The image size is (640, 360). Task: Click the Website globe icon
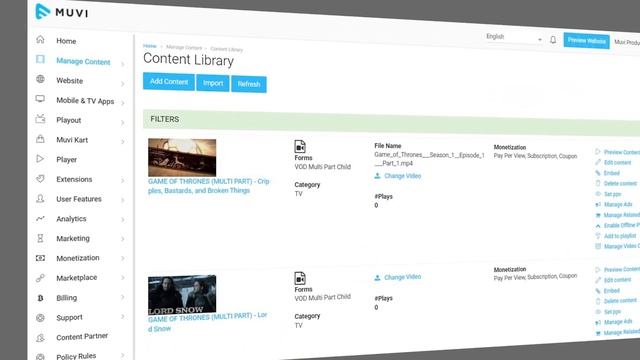(40, 79)
